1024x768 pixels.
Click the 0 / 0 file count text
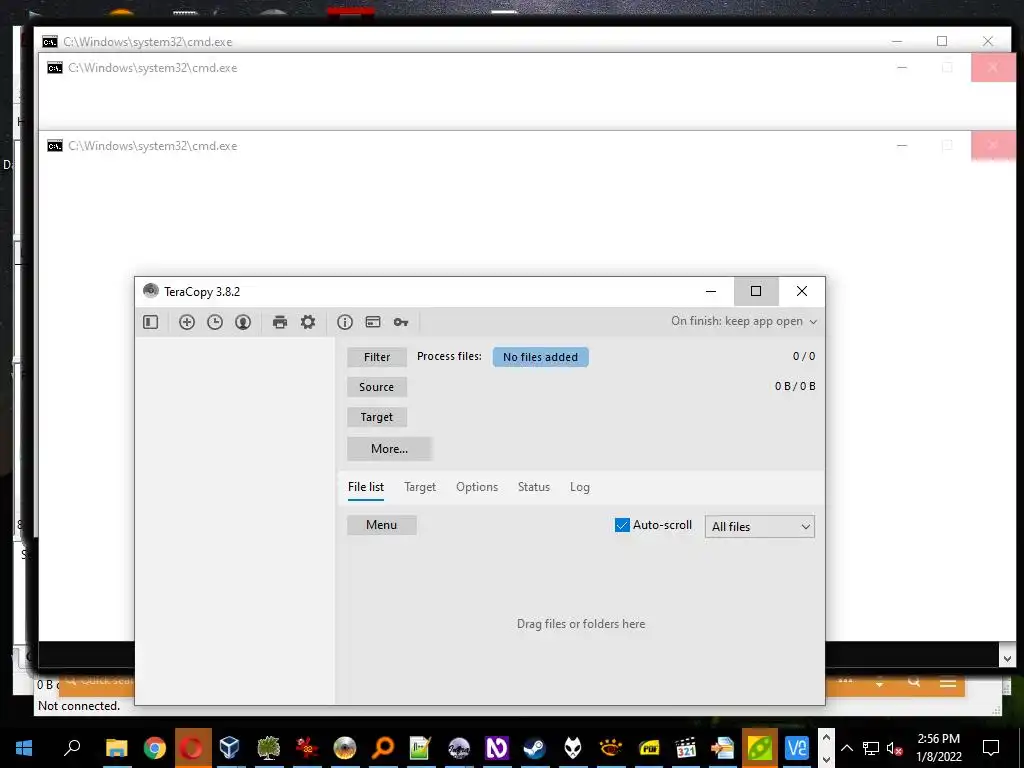tap(804, 357)
